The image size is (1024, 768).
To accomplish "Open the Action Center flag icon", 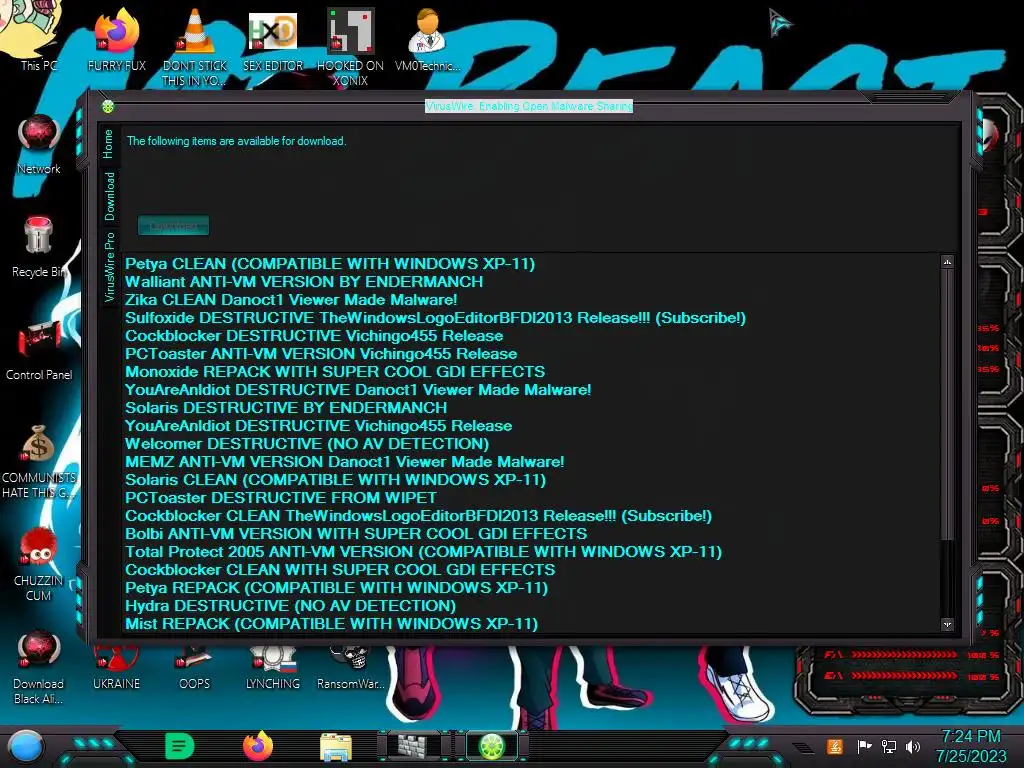I will [864, 746].
